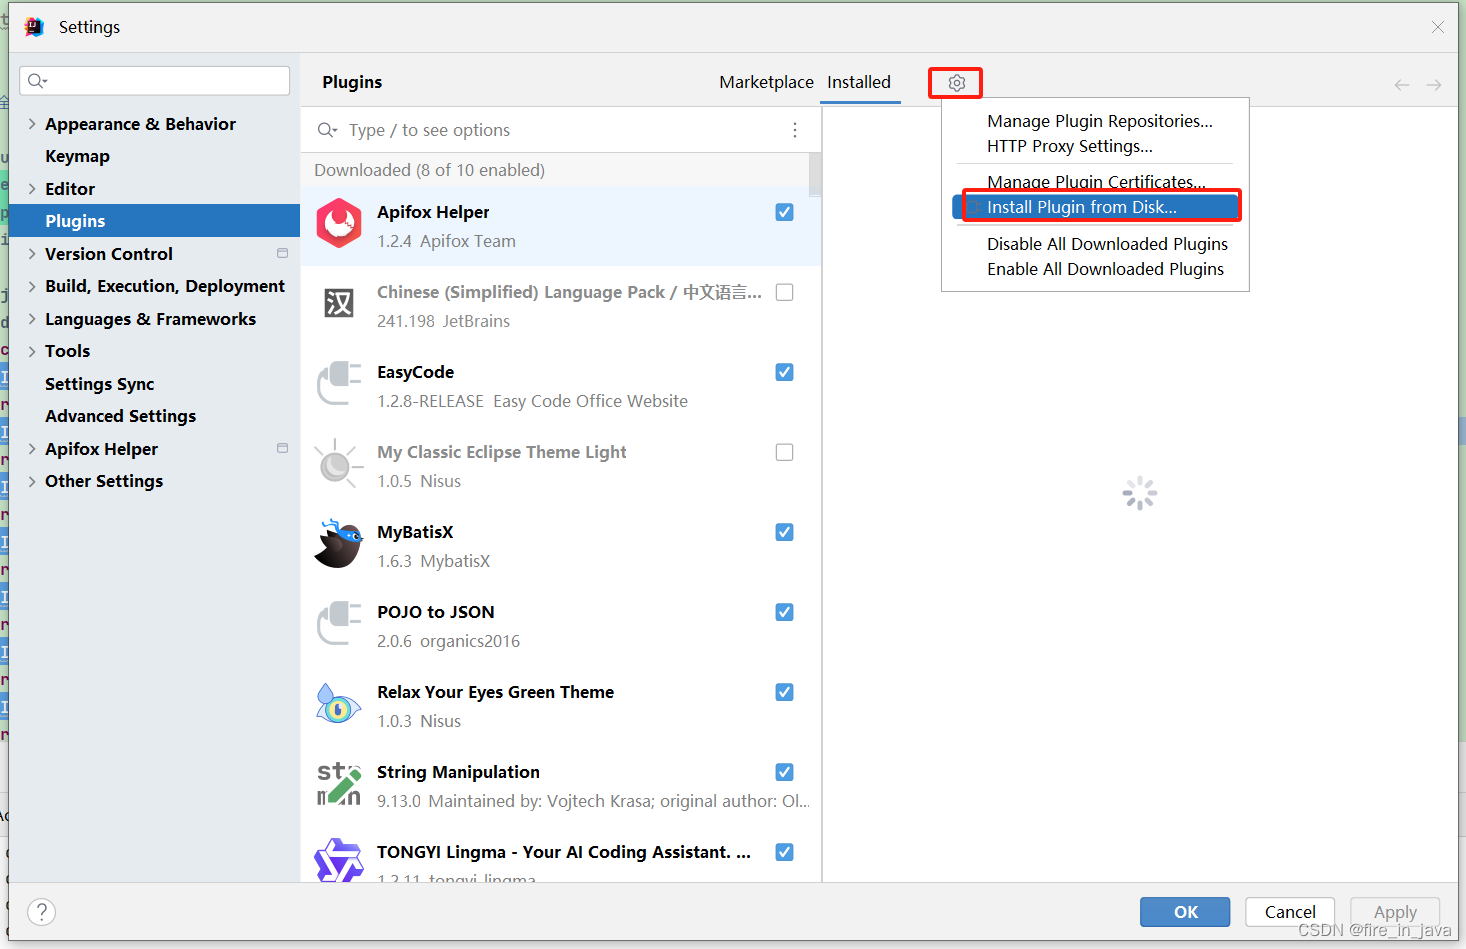1466x949 pixels.
Task: Click the Cancel button
Action: tap(1290, 912)
